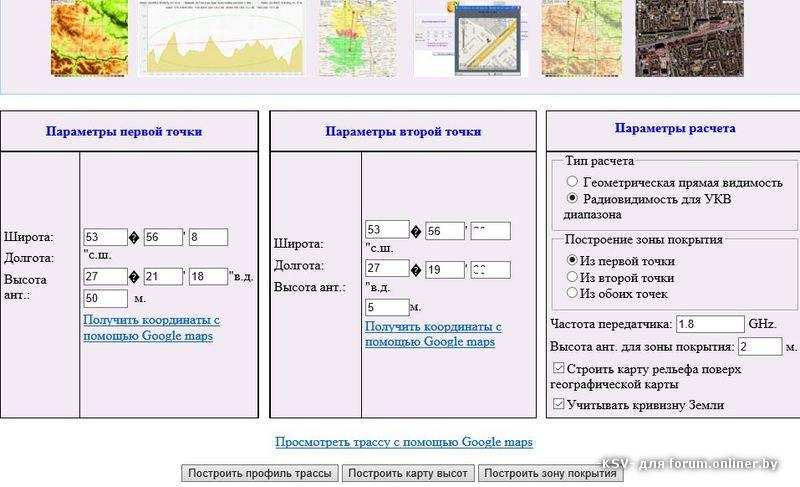The height and width of the screenshot is (487, 800).
Task: Focus second point latitude minutes field
Action: point(445,231)
